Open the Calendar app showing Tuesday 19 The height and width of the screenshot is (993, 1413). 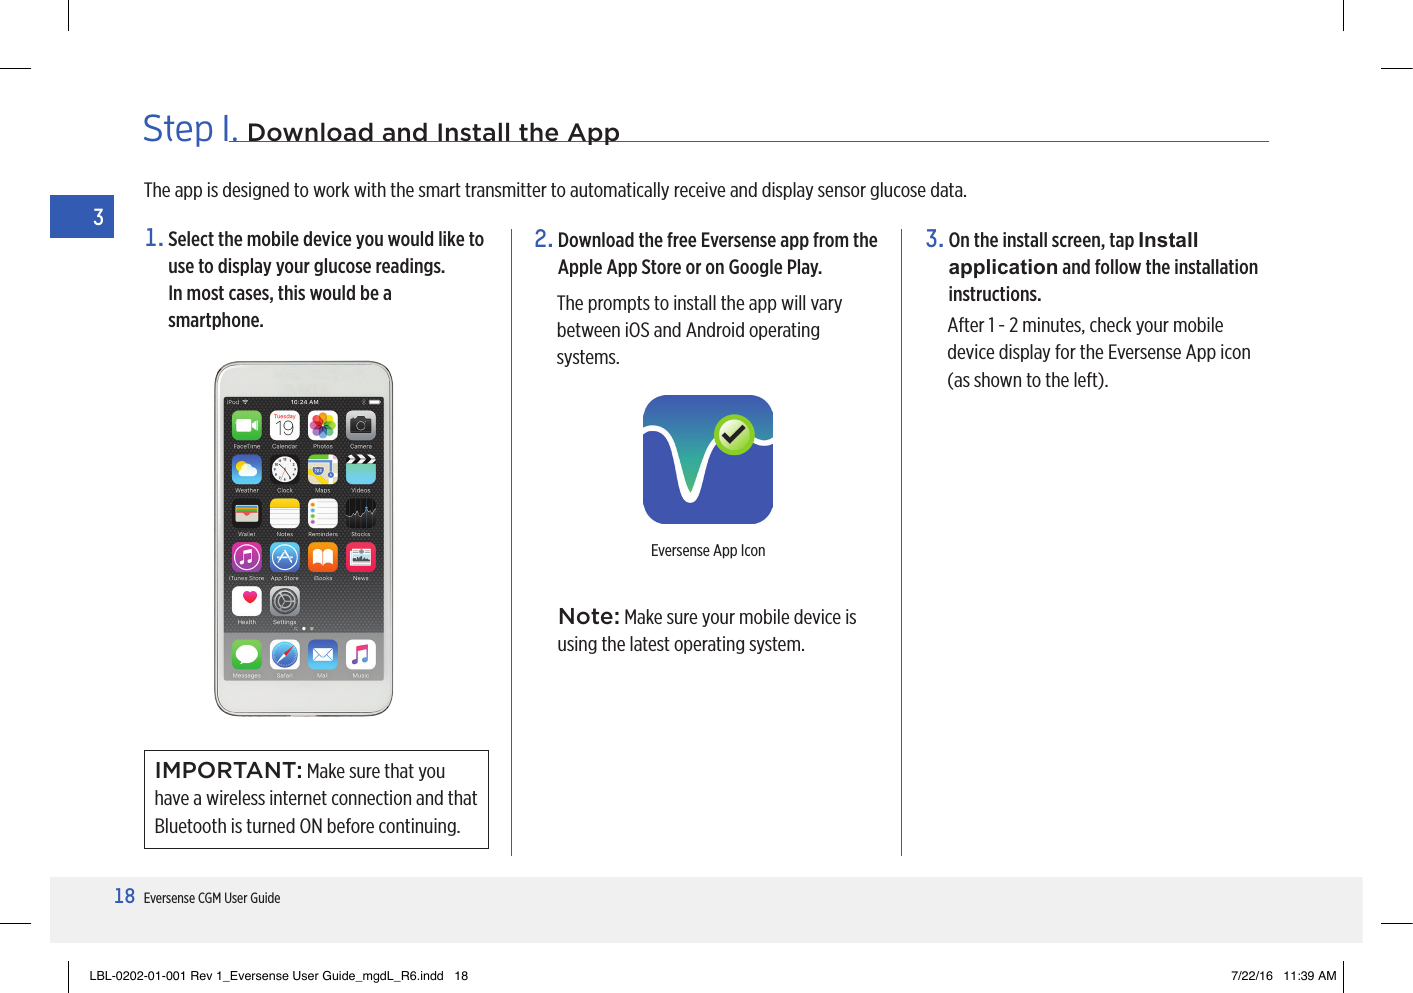coord(285,426)
